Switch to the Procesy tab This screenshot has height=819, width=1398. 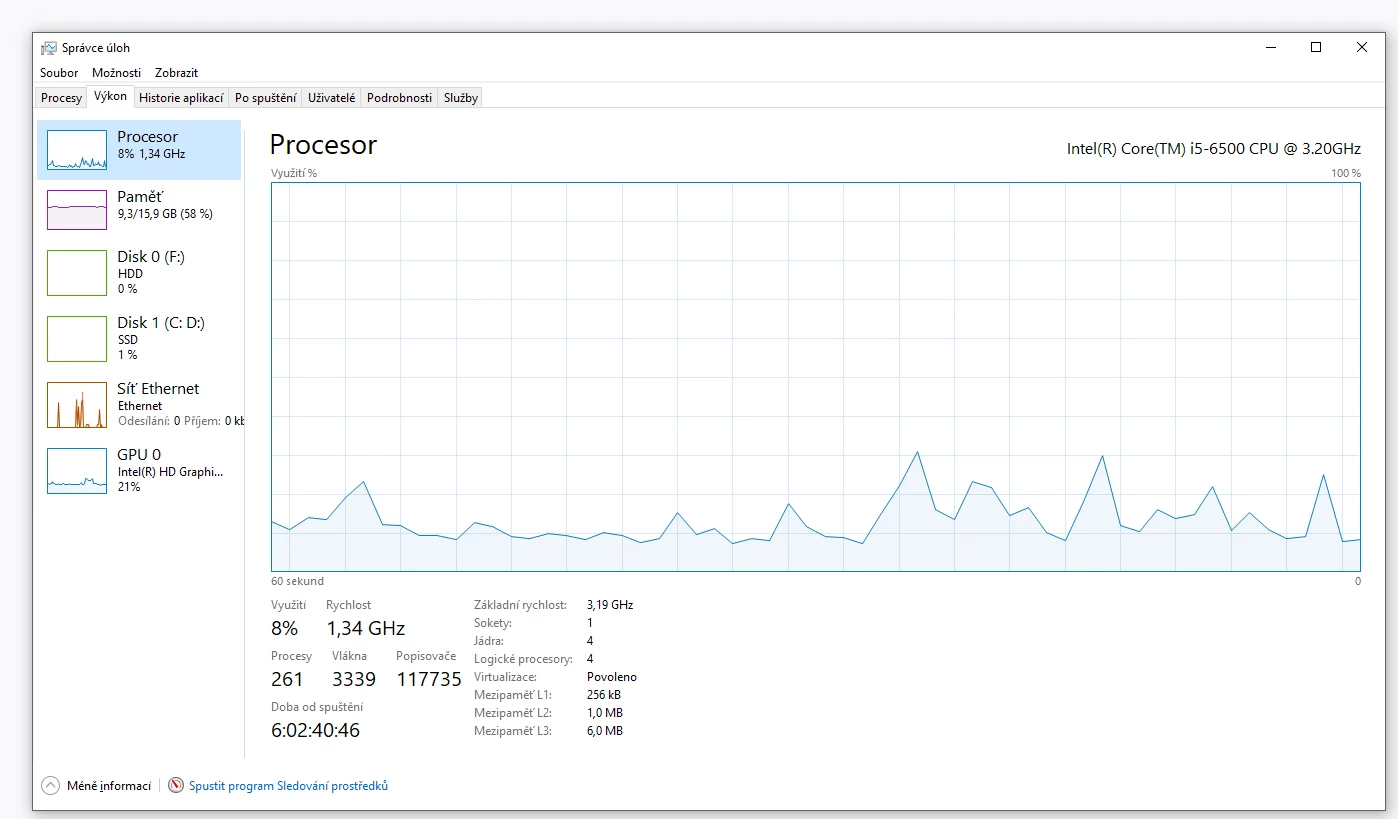coord(61,98)
